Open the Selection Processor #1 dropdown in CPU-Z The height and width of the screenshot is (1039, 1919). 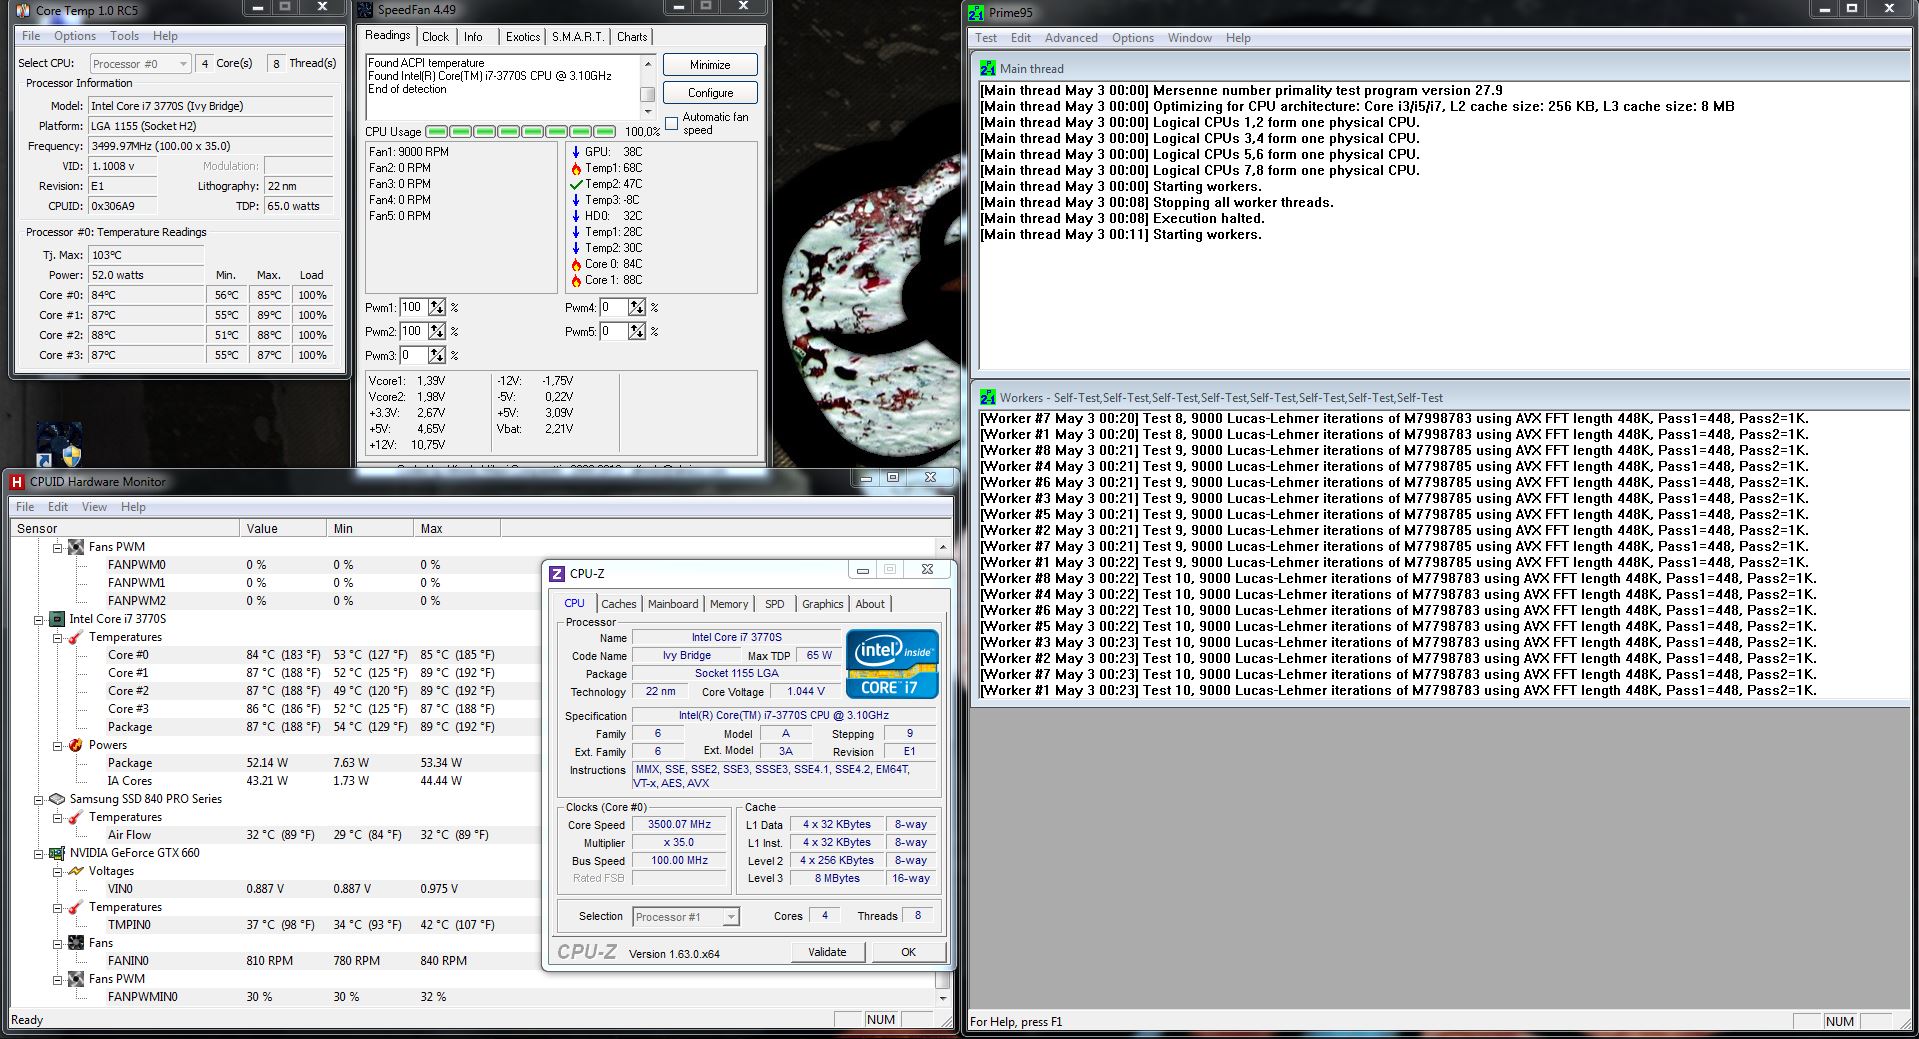[686, 917]
